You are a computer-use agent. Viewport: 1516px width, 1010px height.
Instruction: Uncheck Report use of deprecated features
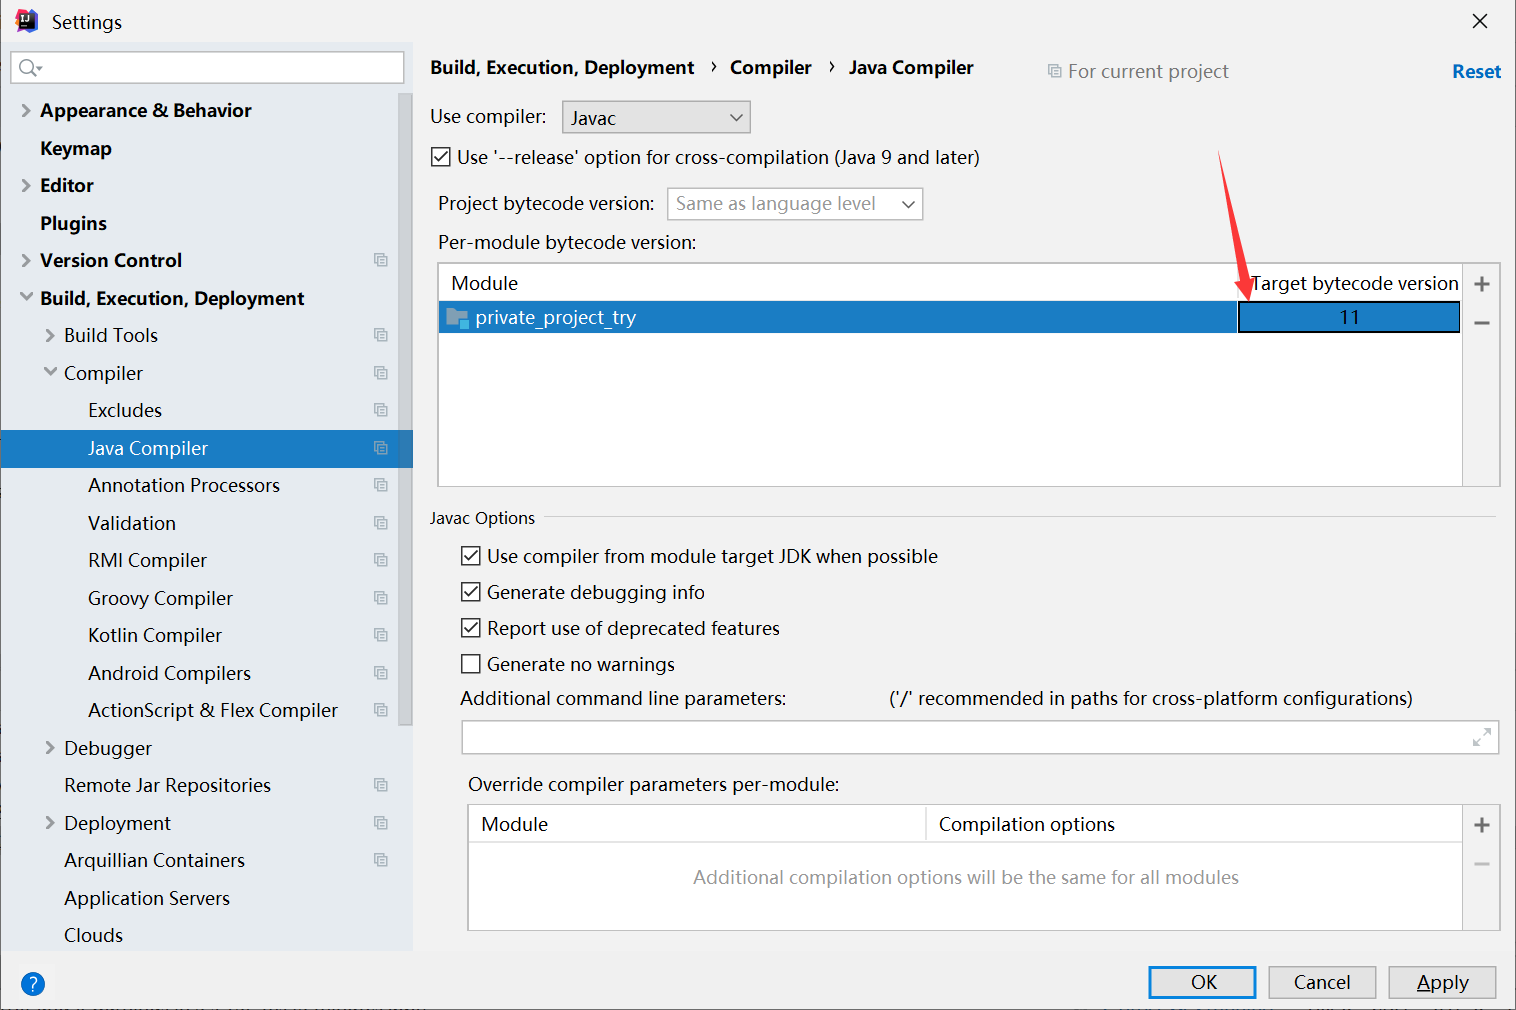coord(470,627)
